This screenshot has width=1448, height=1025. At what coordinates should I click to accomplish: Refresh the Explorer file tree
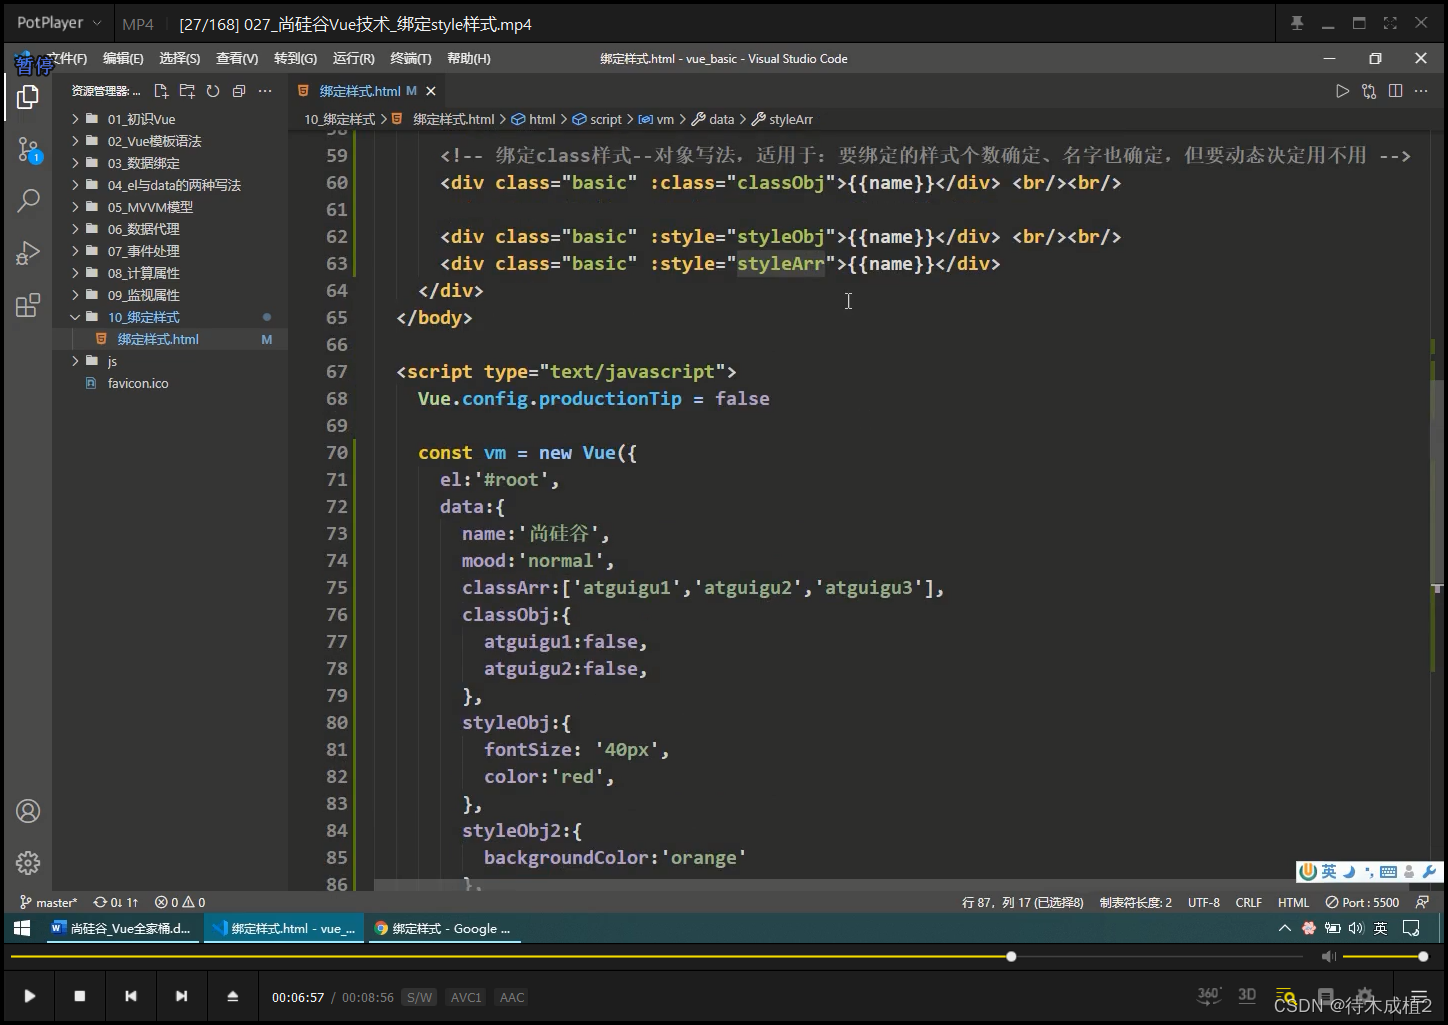pos(213,91)
